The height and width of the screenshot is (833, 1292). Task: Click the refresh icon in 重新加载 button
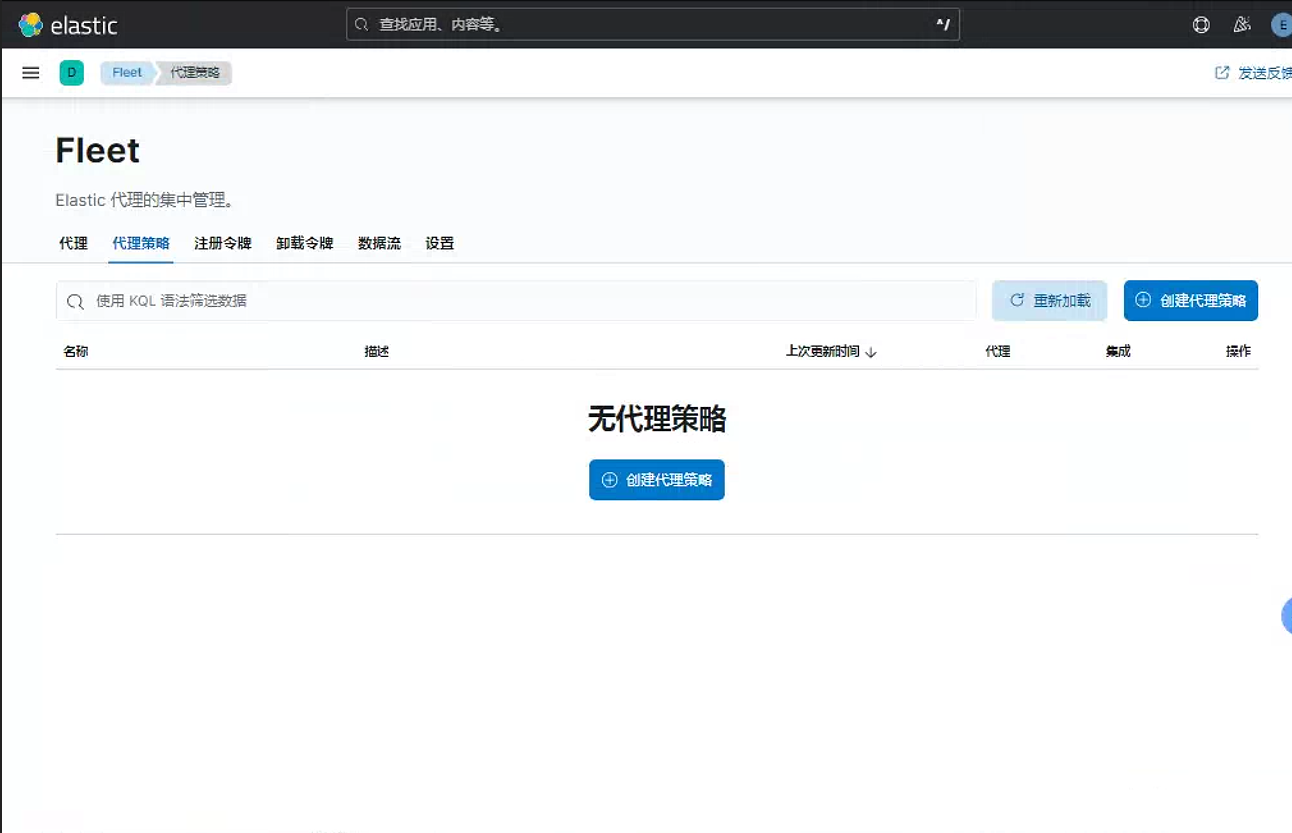click(1017, 300)
